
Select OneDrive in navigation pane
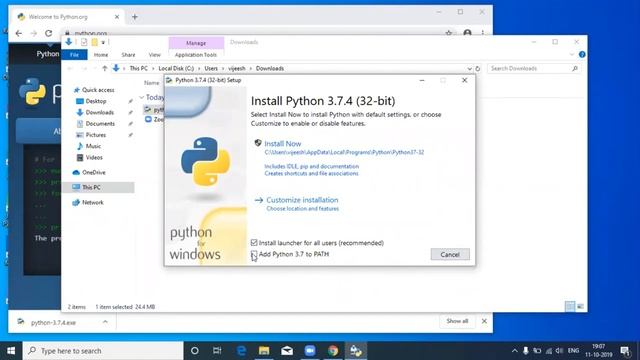93,173
